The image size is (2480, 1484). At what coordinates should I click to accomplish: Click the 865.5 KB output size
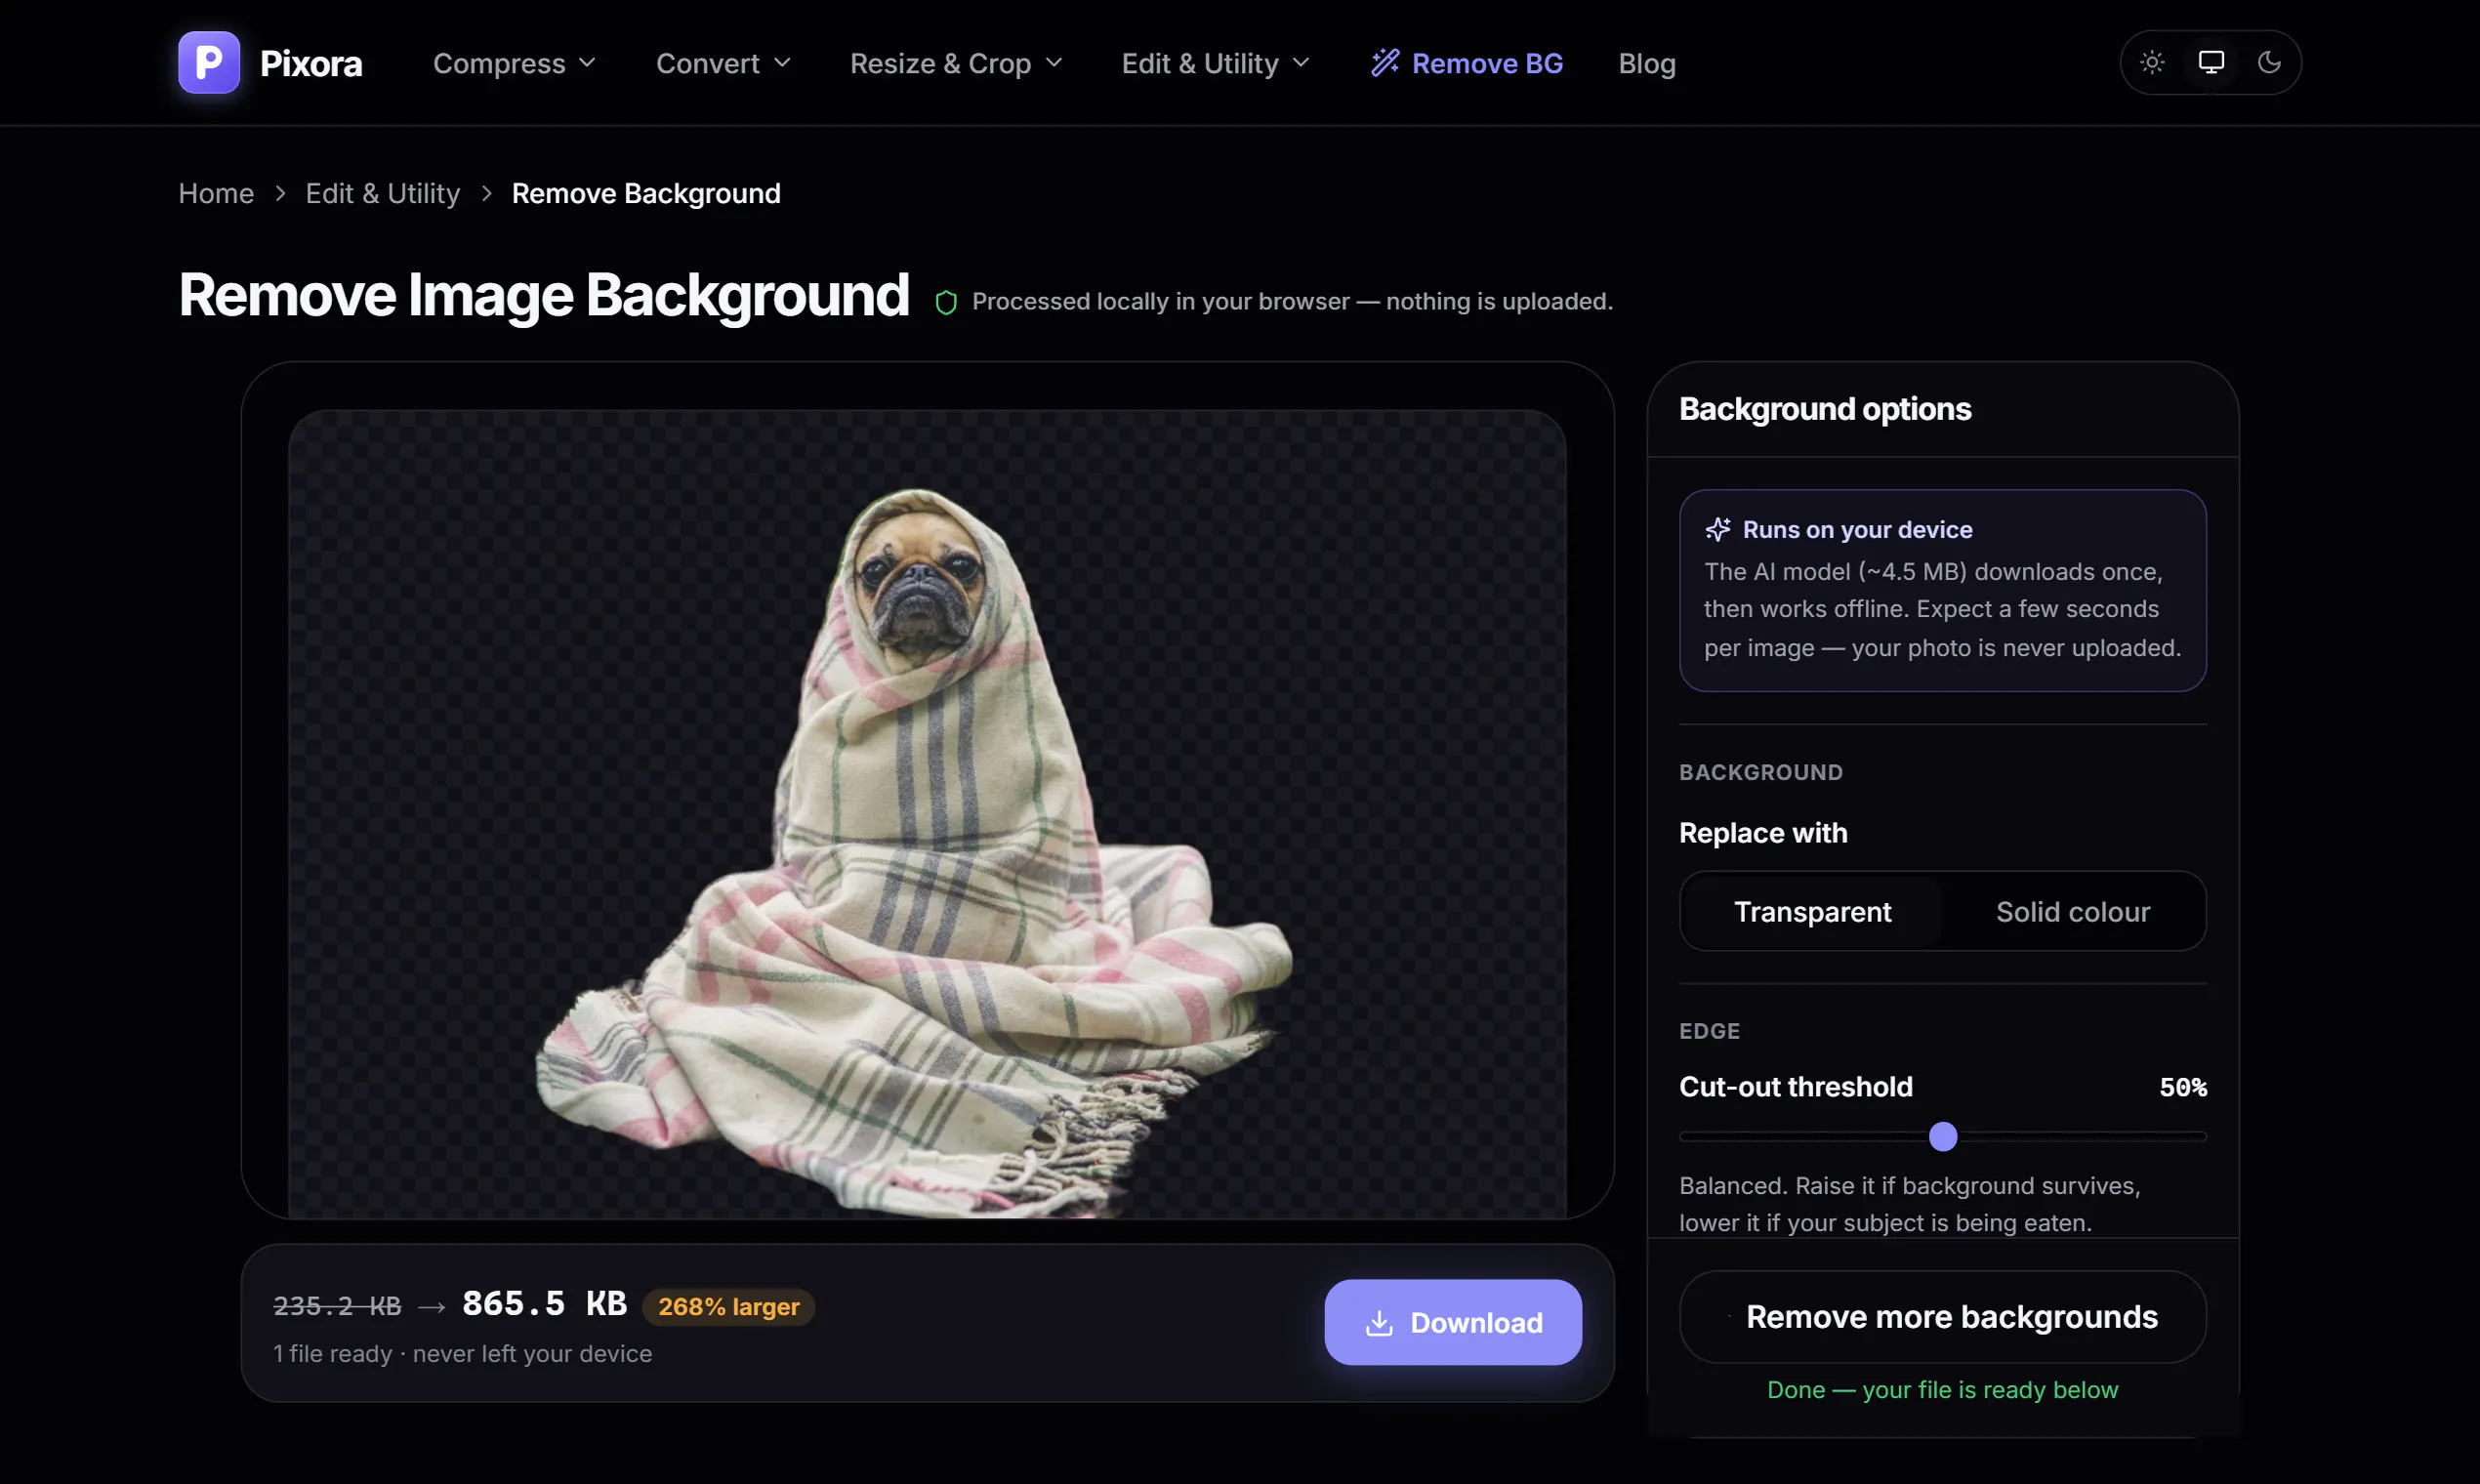pos(544,1303)
